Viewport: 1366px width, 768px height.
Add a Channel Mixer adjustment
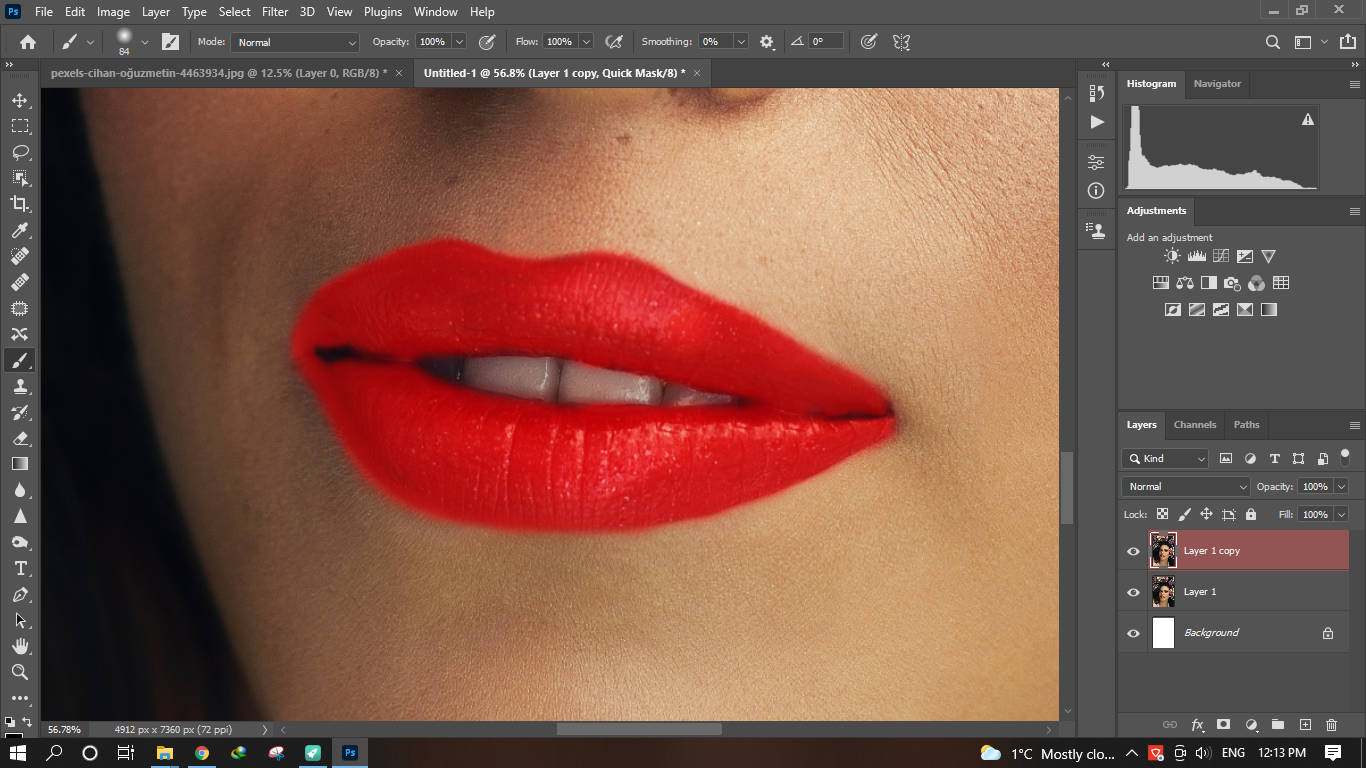coord(1257,283)
